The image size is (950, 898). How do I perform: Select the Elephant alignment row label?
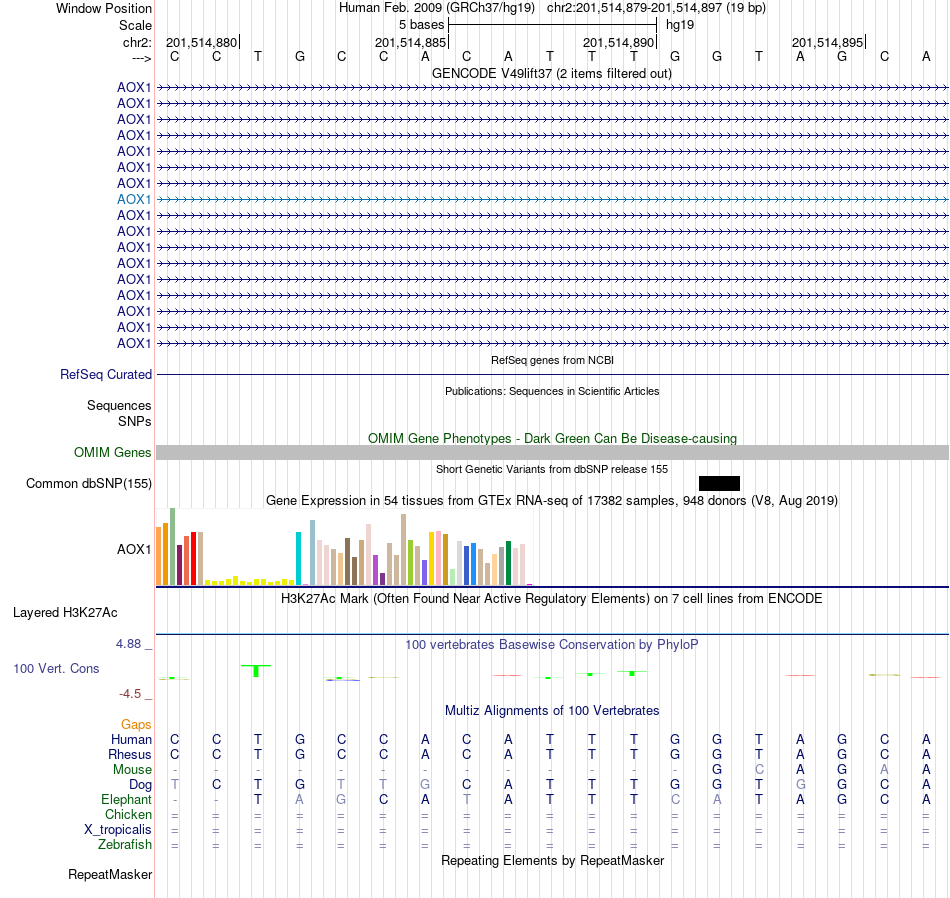pos(126,800)
